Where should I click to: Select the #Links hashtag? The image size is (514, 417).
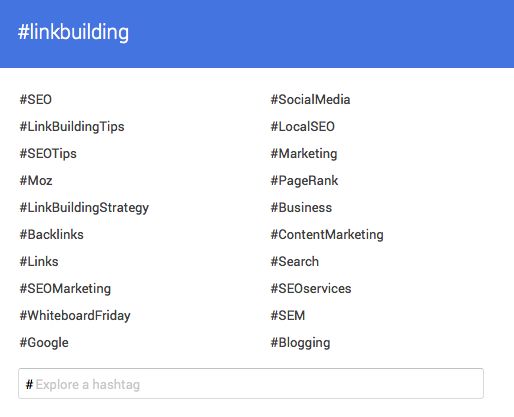point(39,262)
